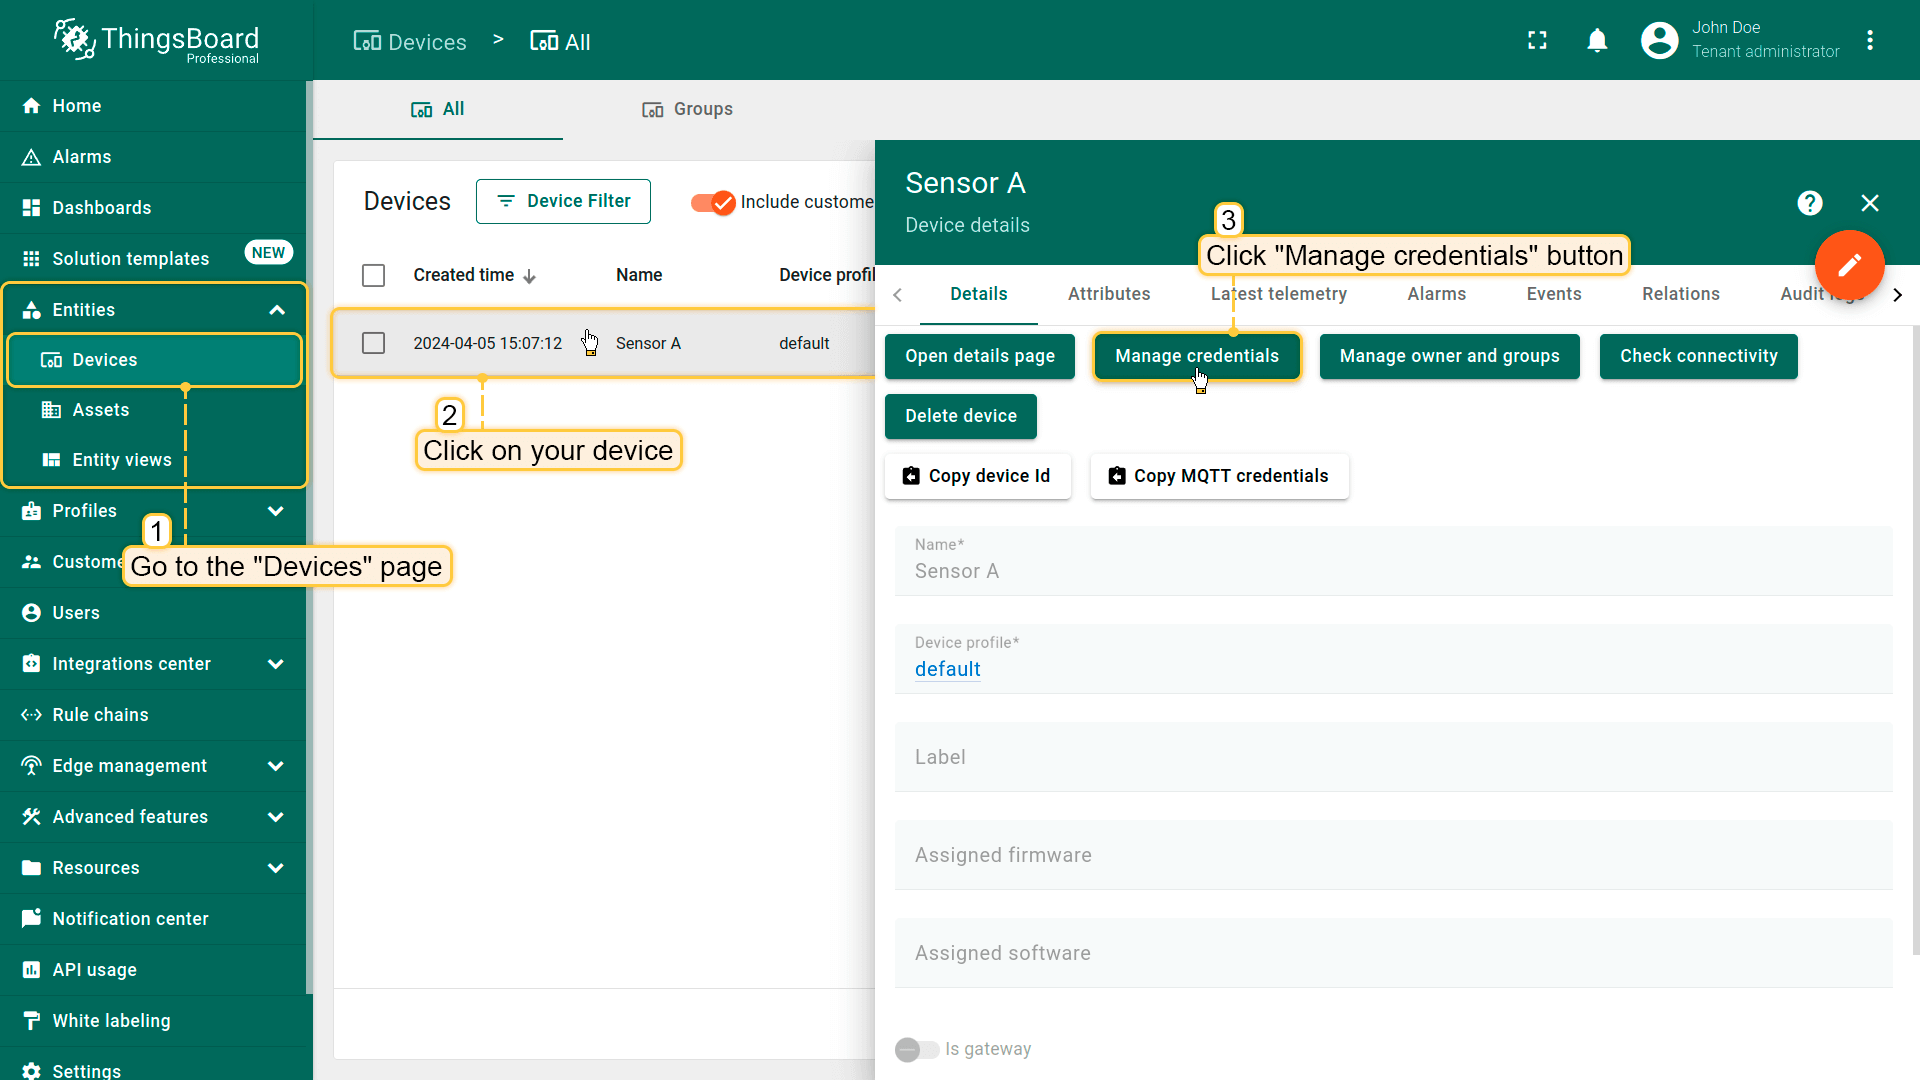Screen dimensions: 1920x1080
Task: Expand Integrations center section
Action: [276, 664]
